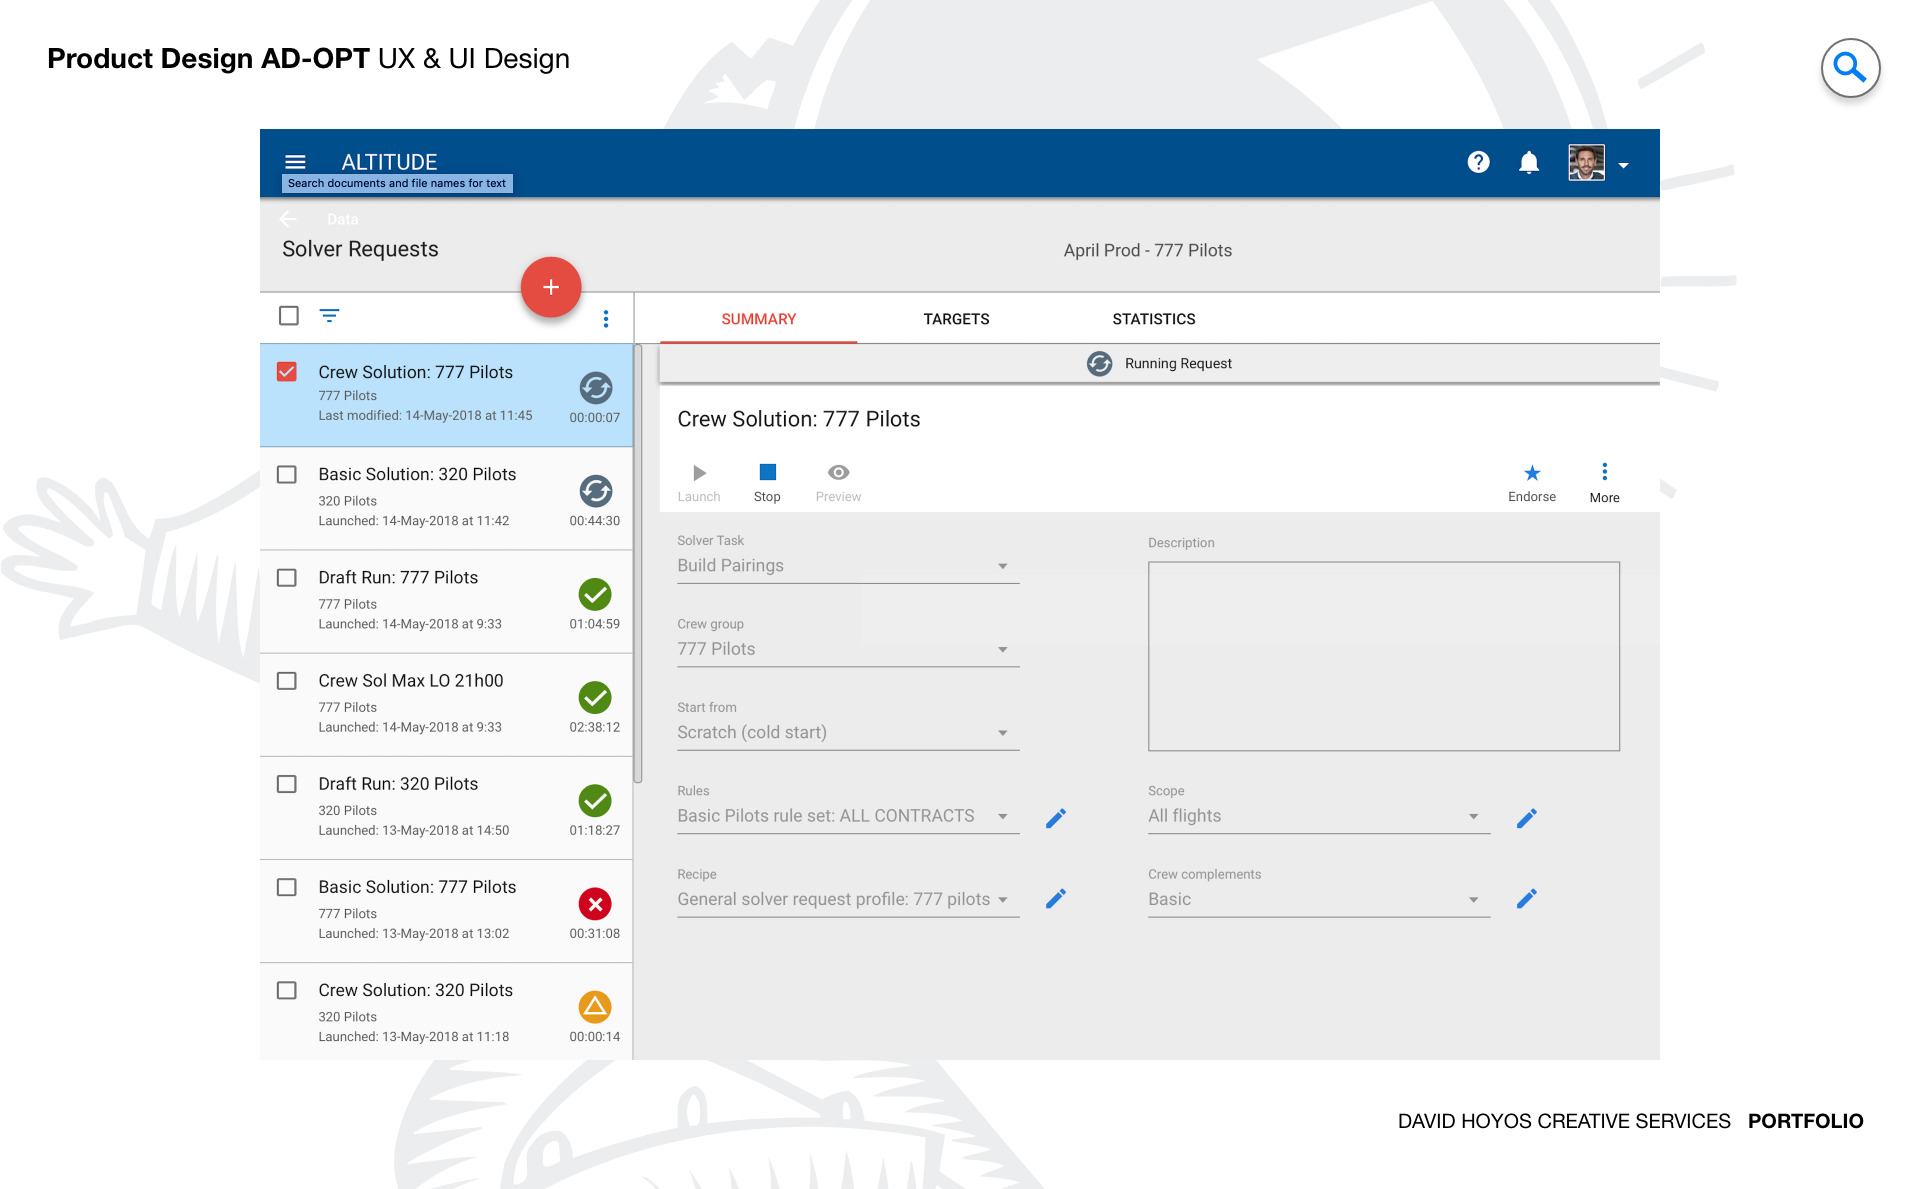This screenshot has width=1920, height=1189.
Task: Click the back arrow above Solver Requests
Action: click(x=288, y=219)
